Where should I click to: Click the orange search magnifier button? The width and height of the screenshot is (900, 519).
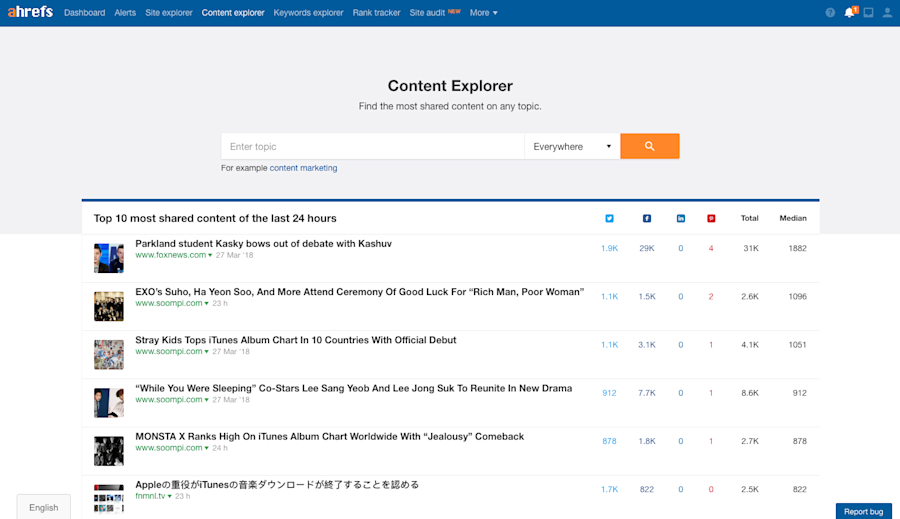coord(650,146)
